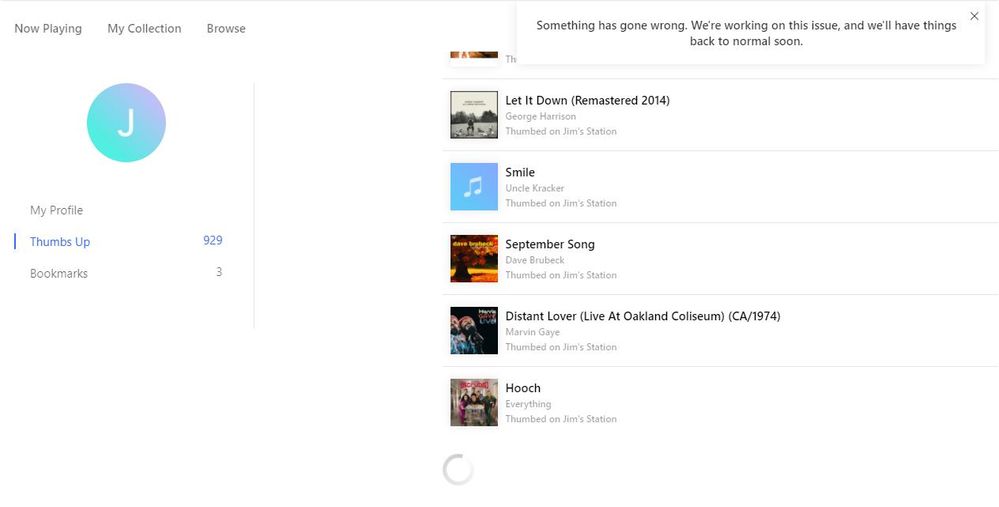Show the Bookmarks list

(59, 273)
